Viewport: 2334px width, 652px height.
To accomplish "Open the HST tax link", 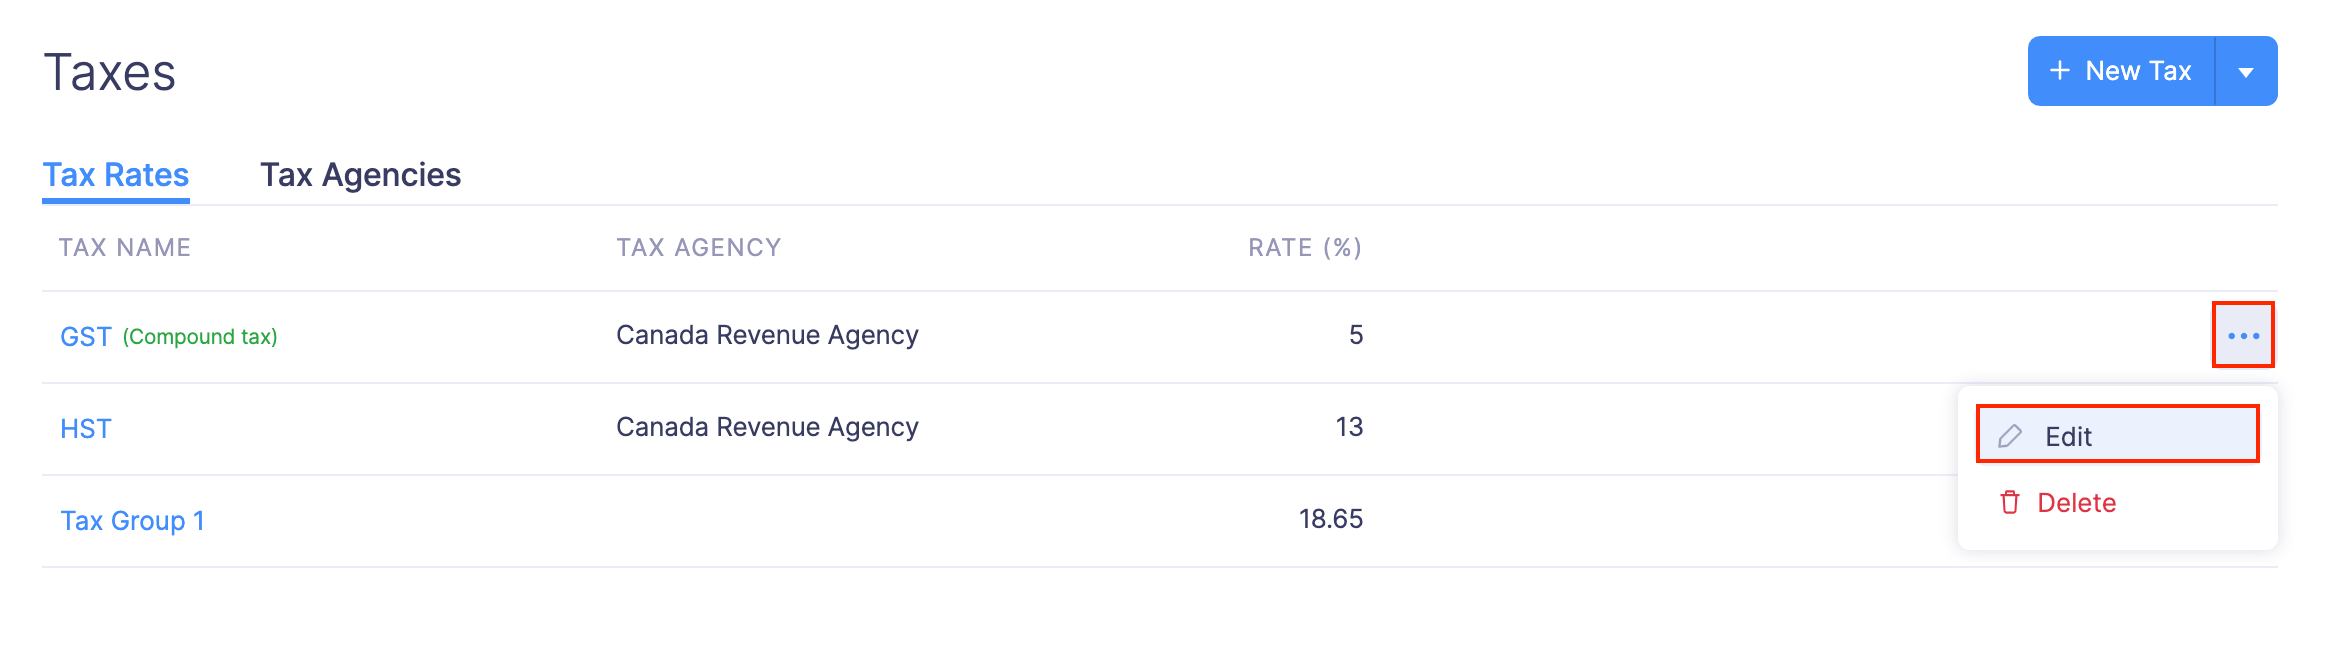I will 86,429.
